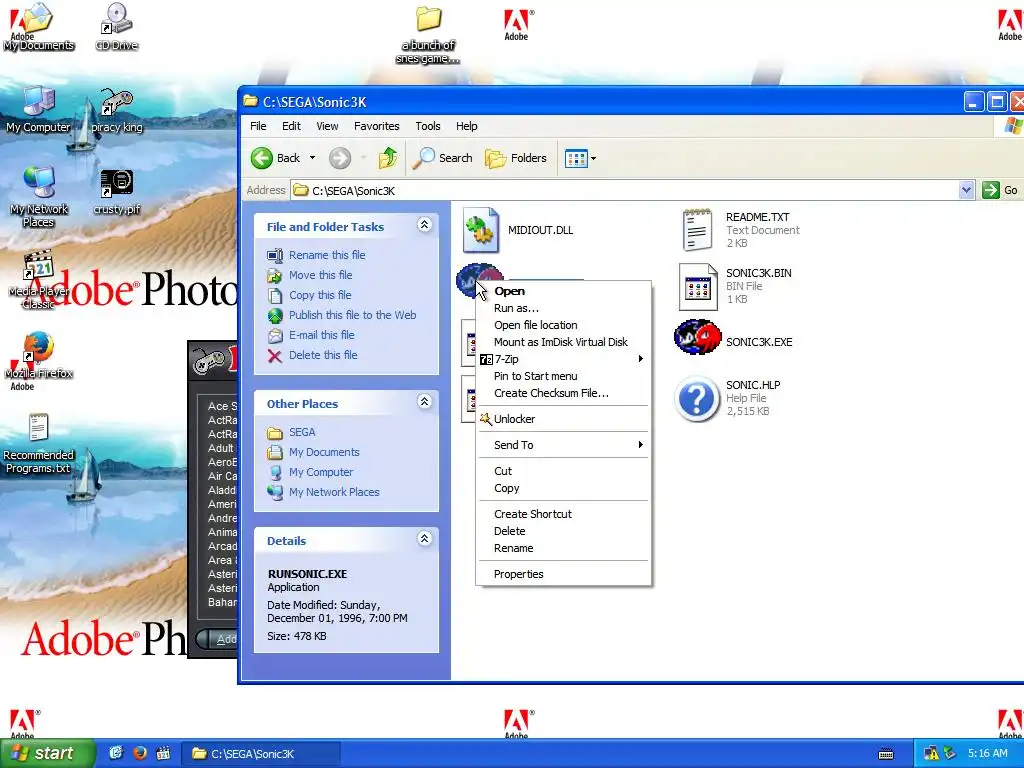
Task: Expand the Address bar dropdown
Action: point(967,190)
